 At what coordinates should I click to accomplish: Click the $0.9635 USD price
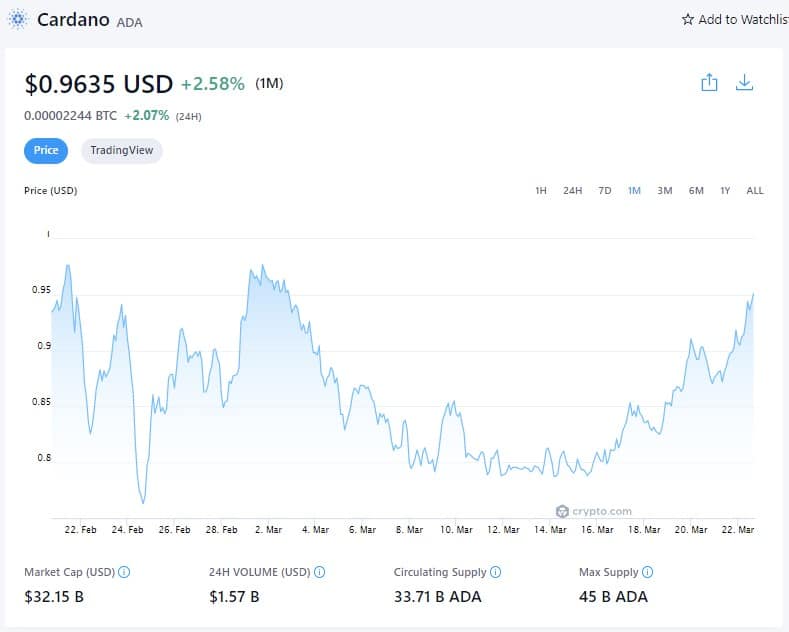coord(99,84)
